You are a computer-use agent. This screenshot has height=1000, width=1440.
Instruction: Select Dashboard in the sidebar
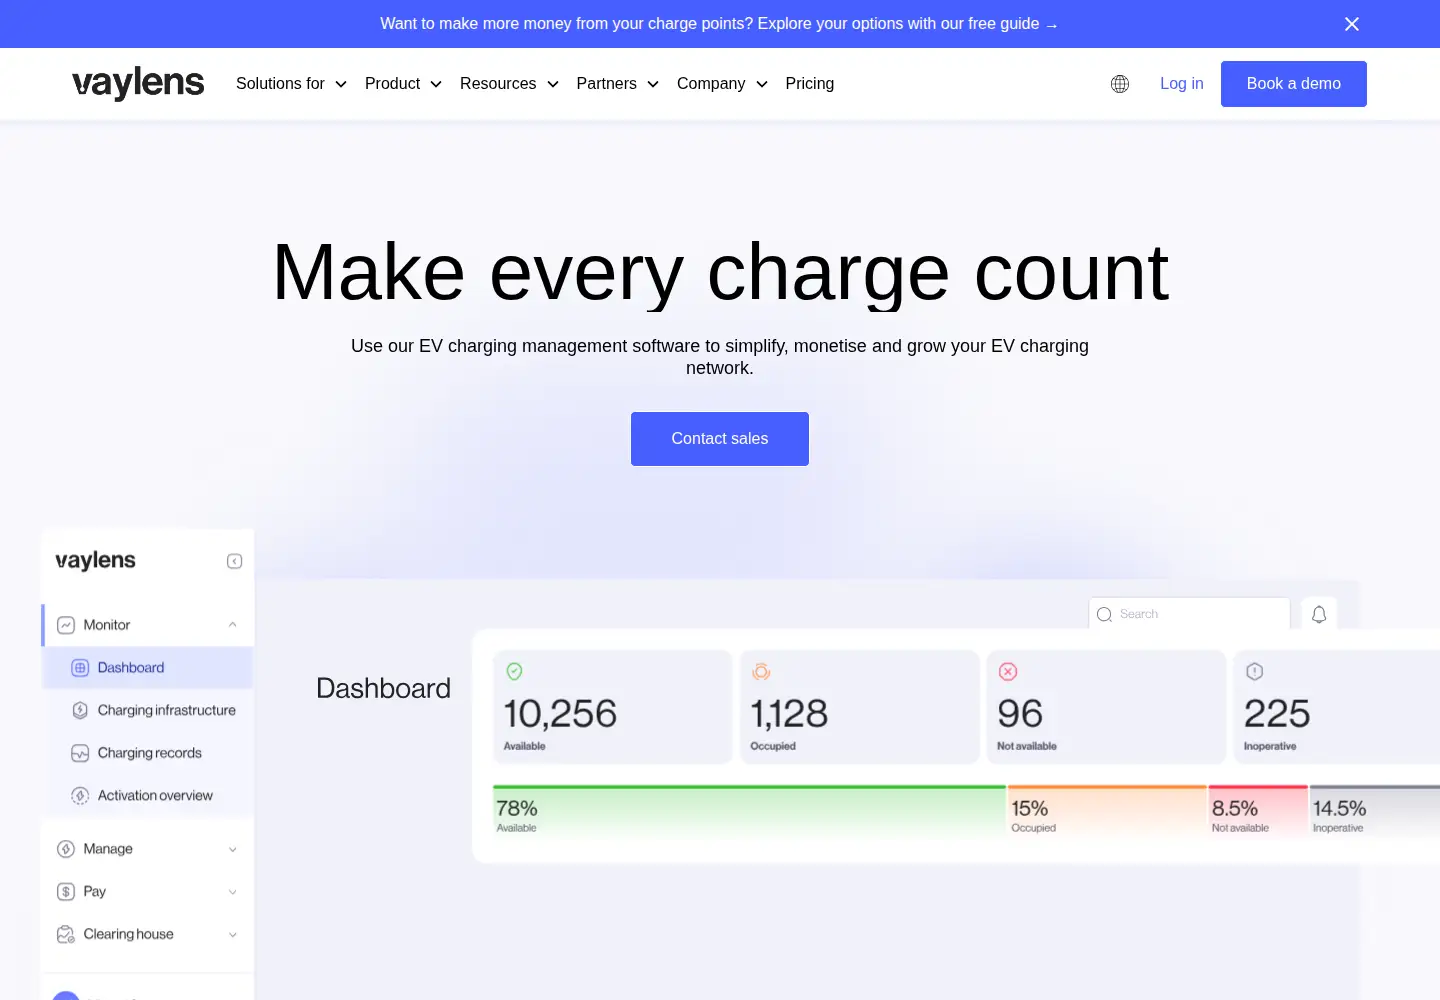pos(147,668)
